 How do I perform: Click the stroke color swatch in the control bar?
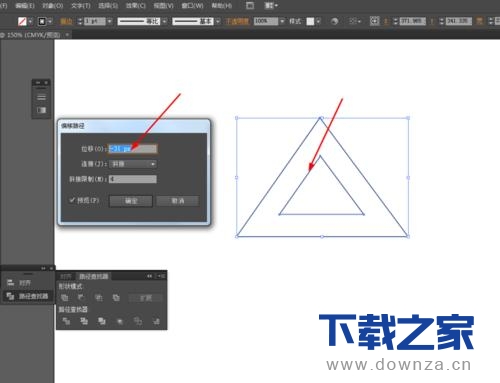(42, 22)
